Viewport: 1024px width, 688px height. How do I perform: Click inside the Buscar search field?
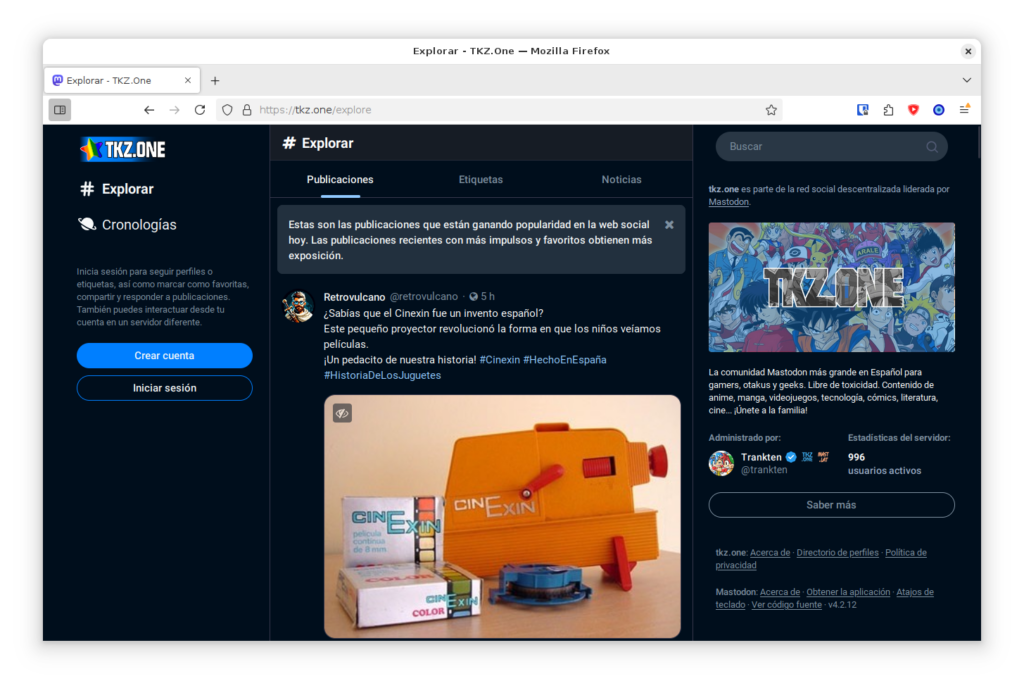820,147
